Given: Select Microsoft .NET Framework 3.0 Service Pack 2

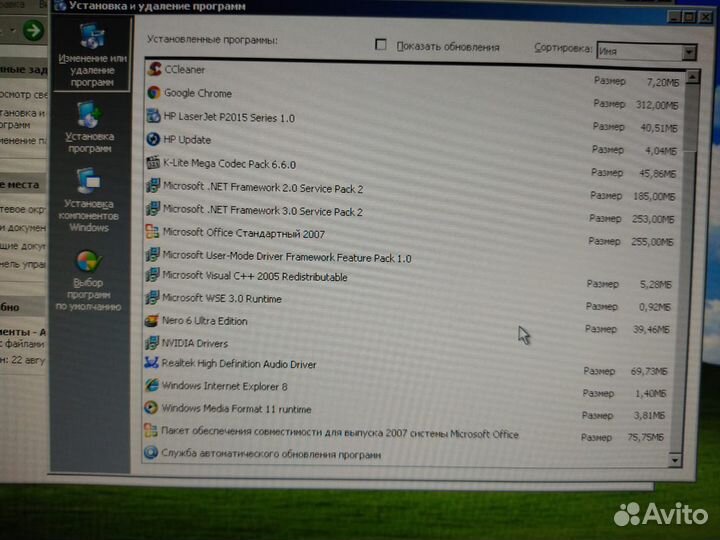Looking at the screenshot, I should tap(262, 211).
